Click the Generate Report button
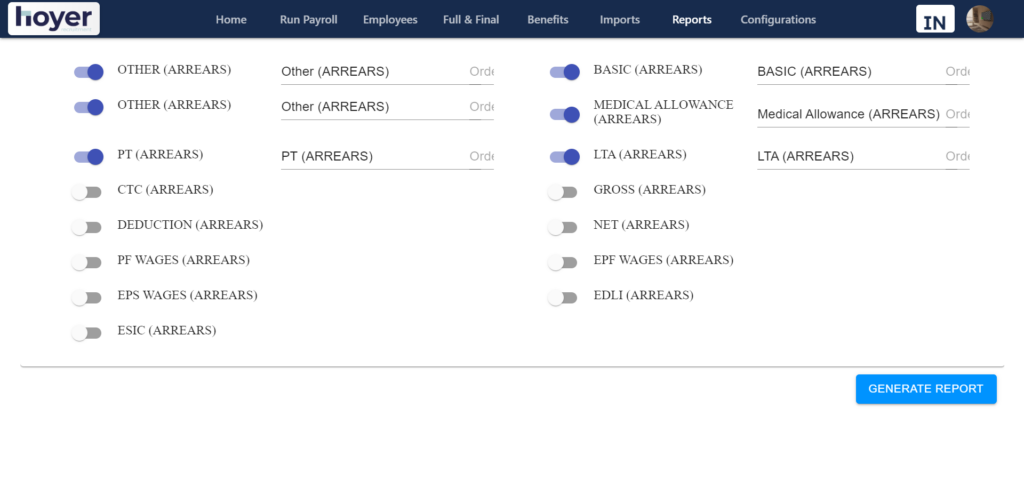The height and width of the screenshot is (480, 1024). pyautogui.click(x=926, y=389)
